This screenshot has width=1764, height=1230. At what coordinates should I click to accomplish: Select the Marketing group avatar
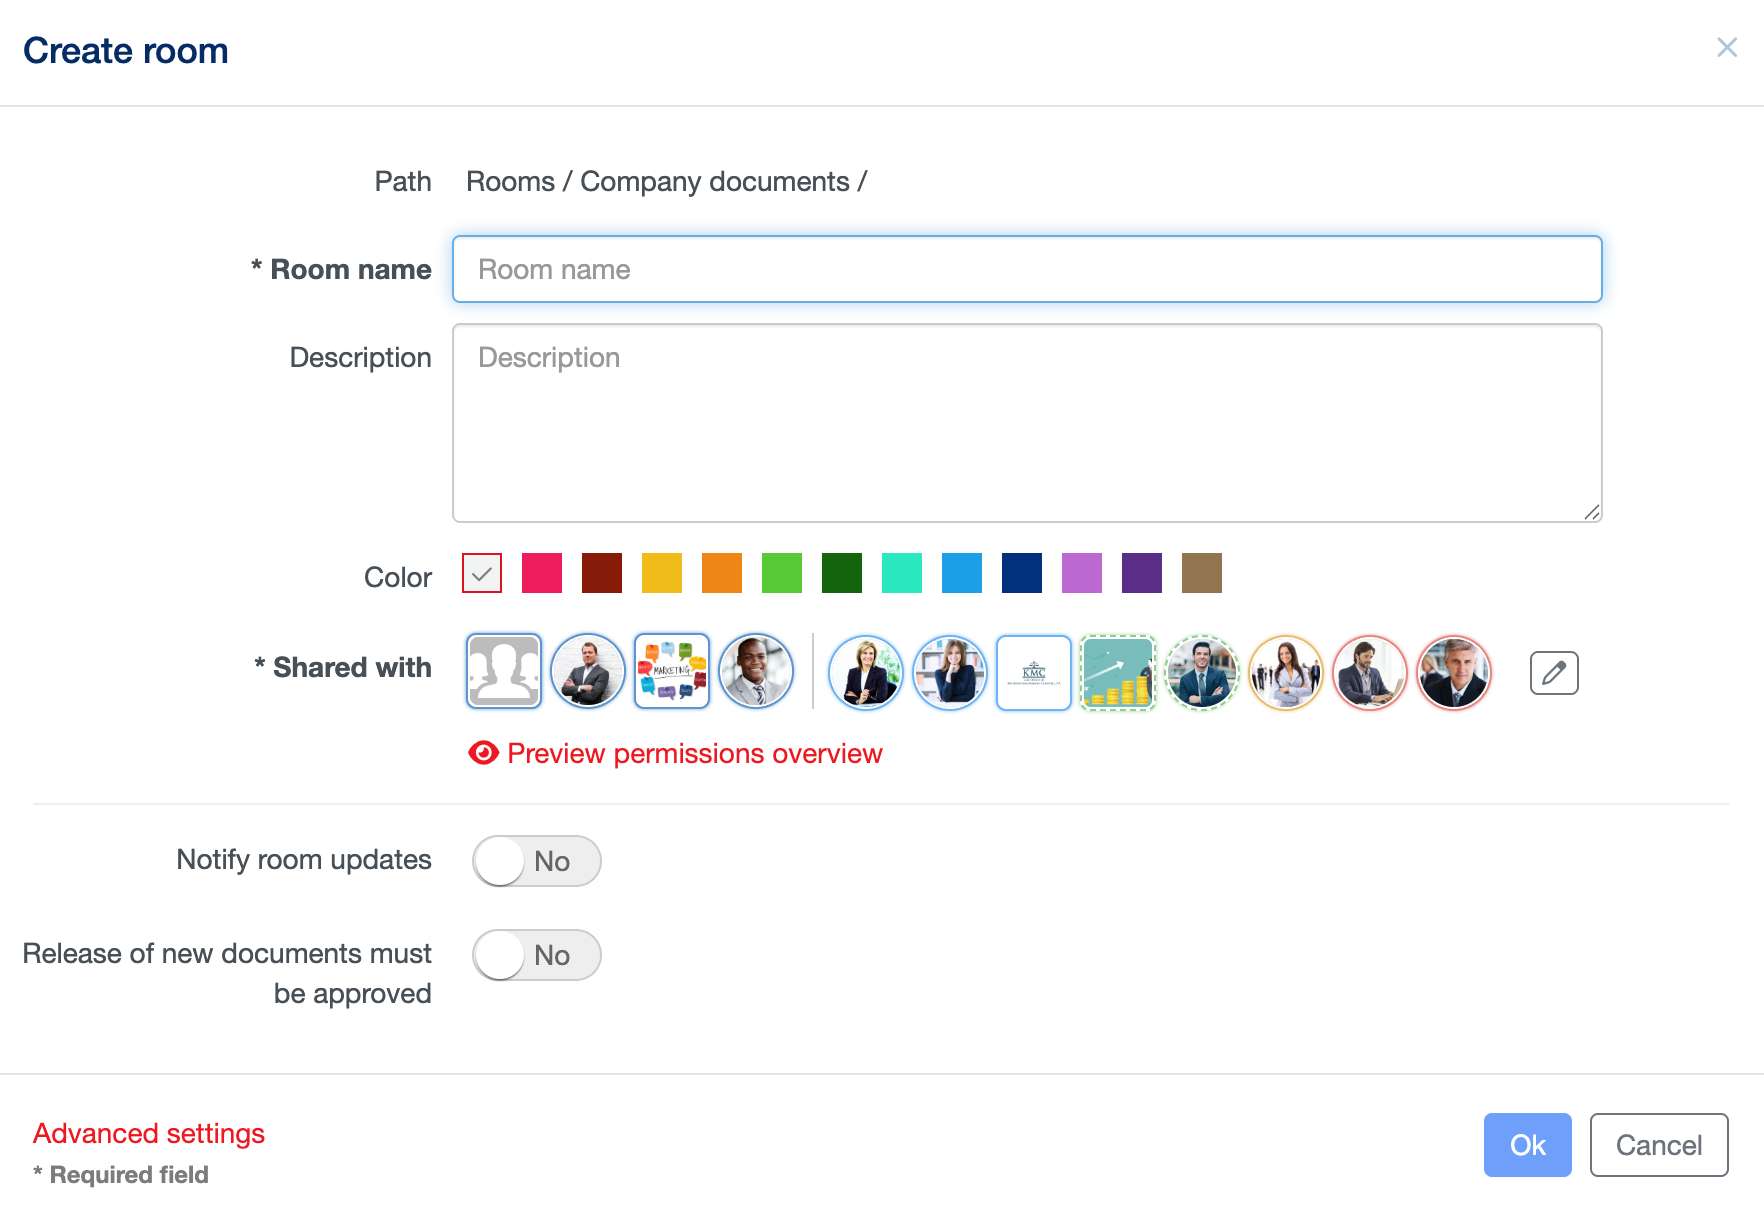click(x=672, y=671)
